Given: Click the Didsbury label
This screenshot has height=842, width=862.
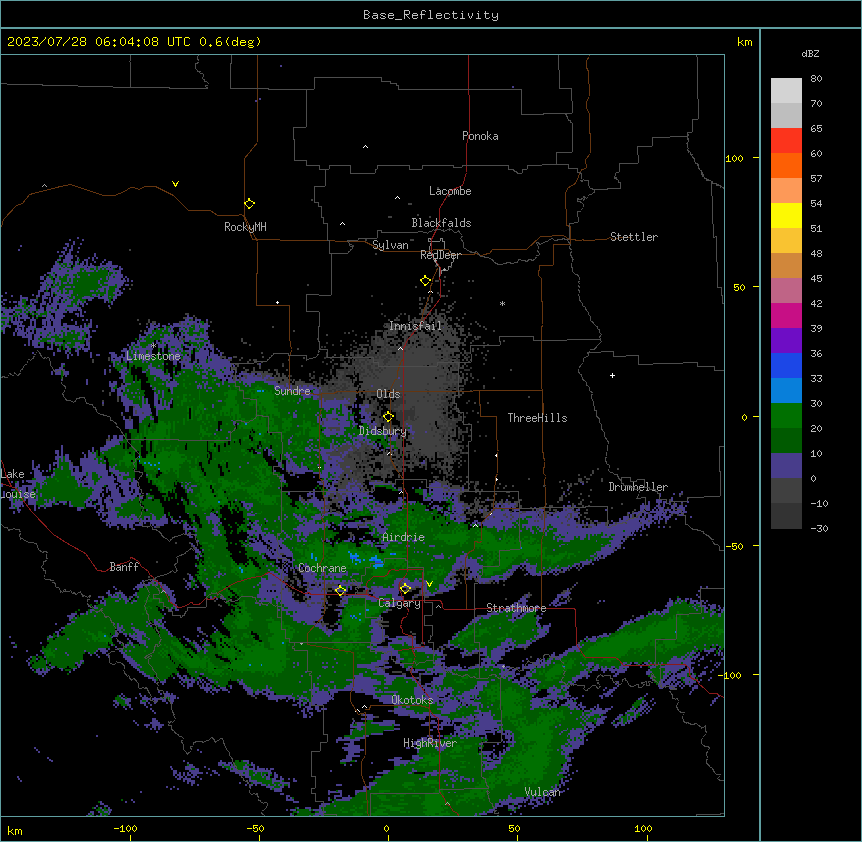Looking at the screenshot, I should (383, 431).
